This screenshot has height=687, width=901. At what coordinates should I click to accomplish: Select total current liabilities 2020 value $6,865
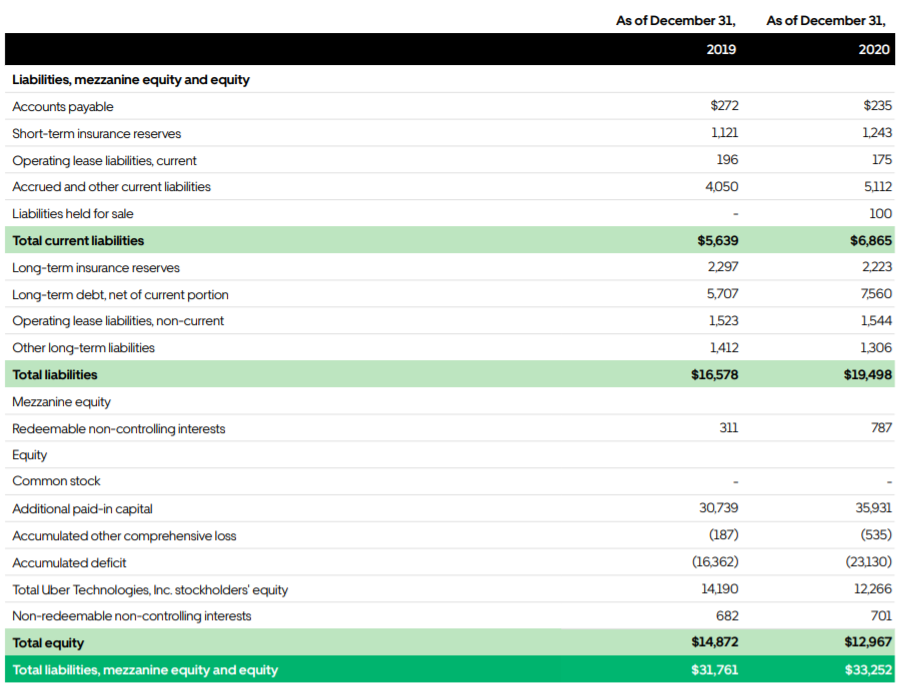tap(871, 241)
